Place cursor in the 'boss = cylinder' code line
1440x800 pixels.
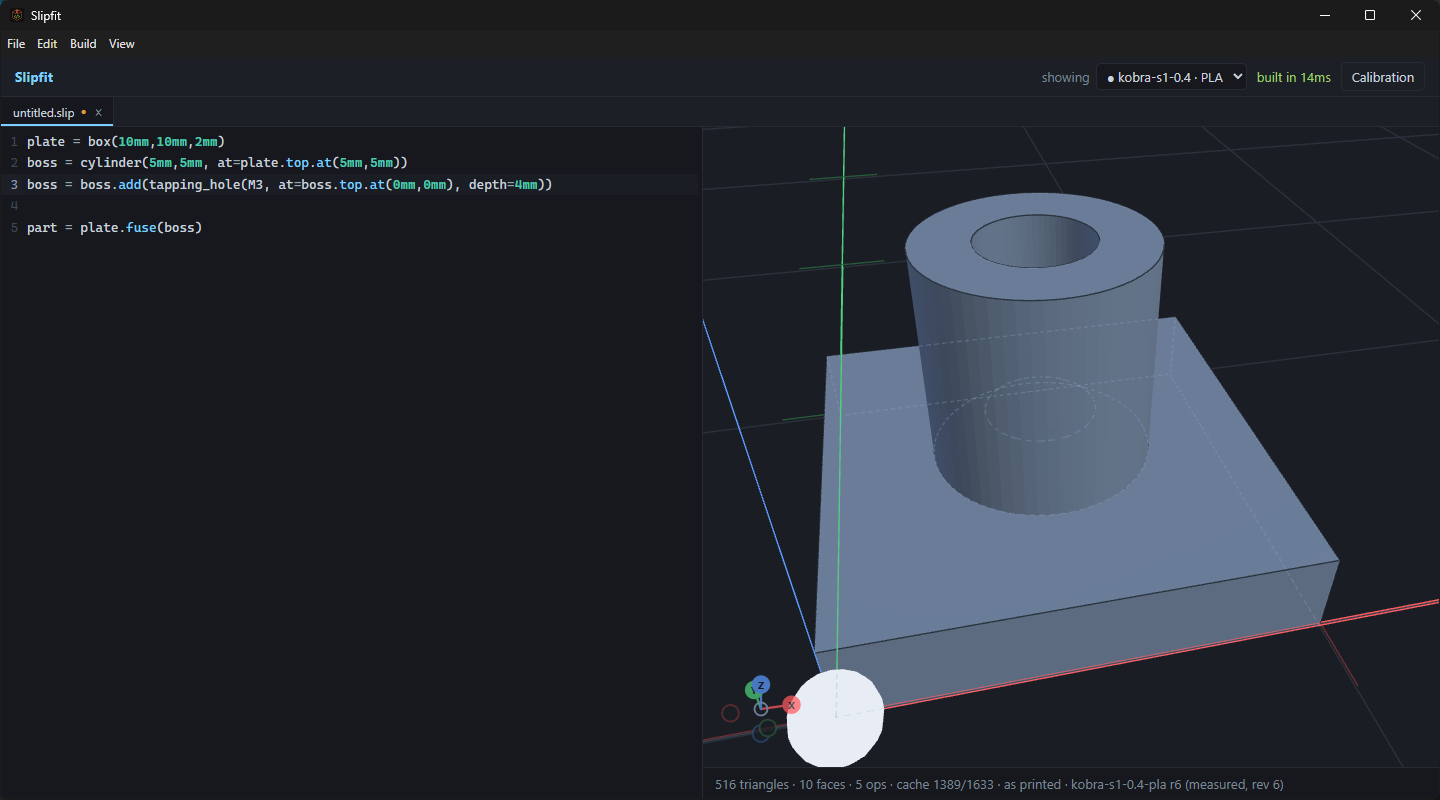(x=217, y=162)
